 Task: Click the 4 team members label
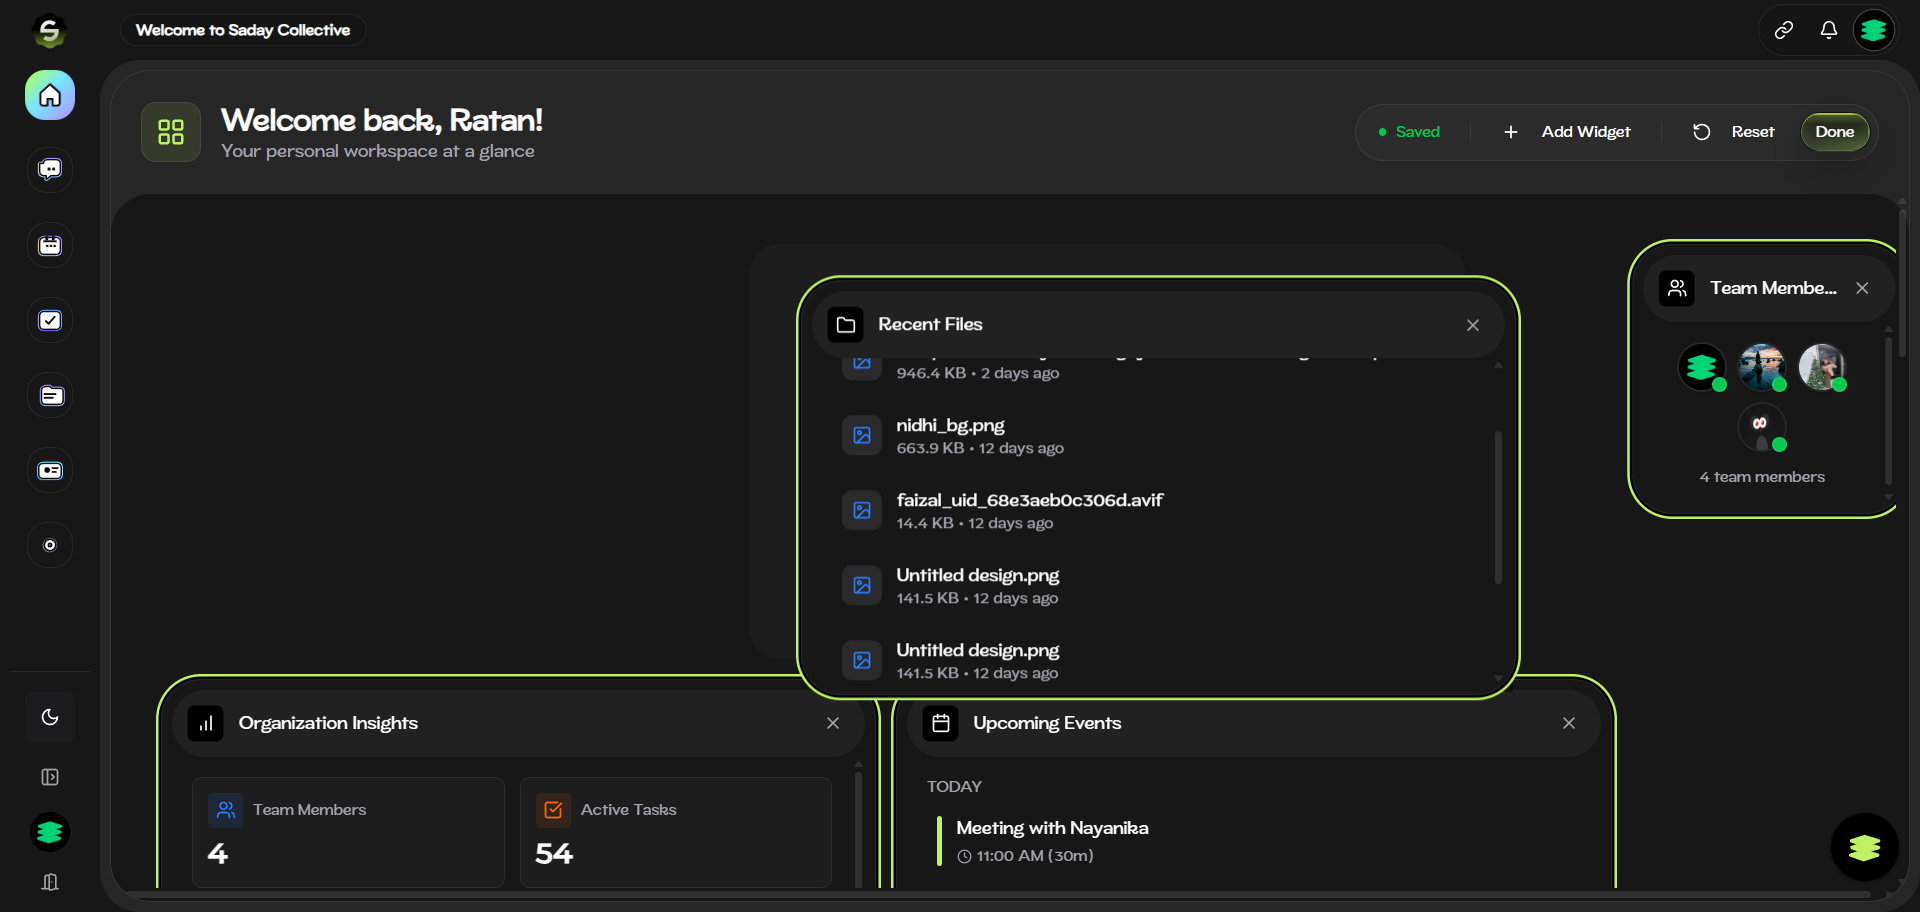1762,477
